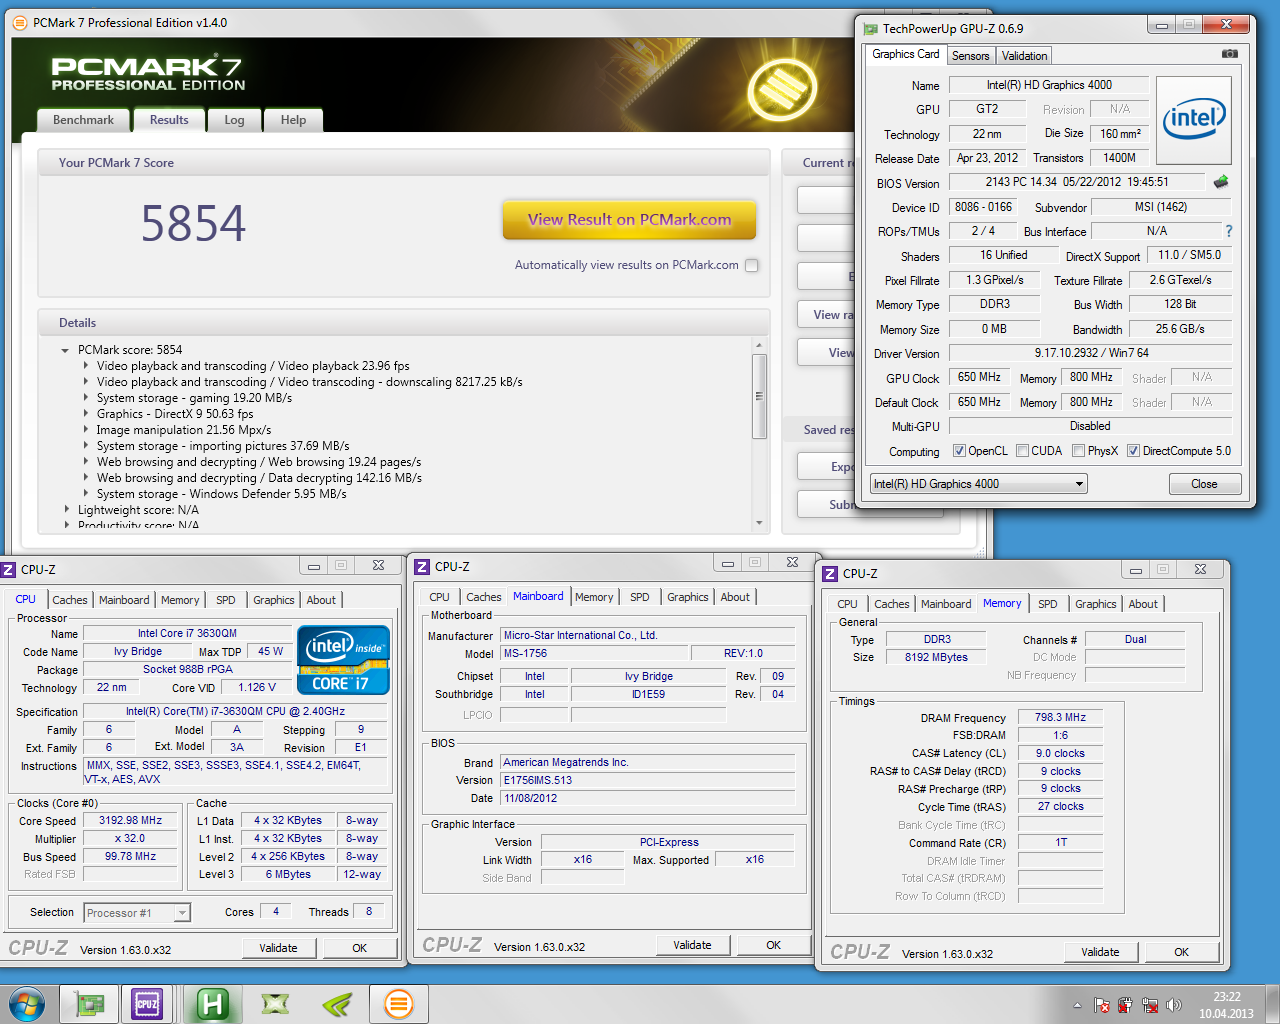This screenshot has height=1024, width=1280.
Task: Show hidden system tray icons
Action: click(1077, 1005)
